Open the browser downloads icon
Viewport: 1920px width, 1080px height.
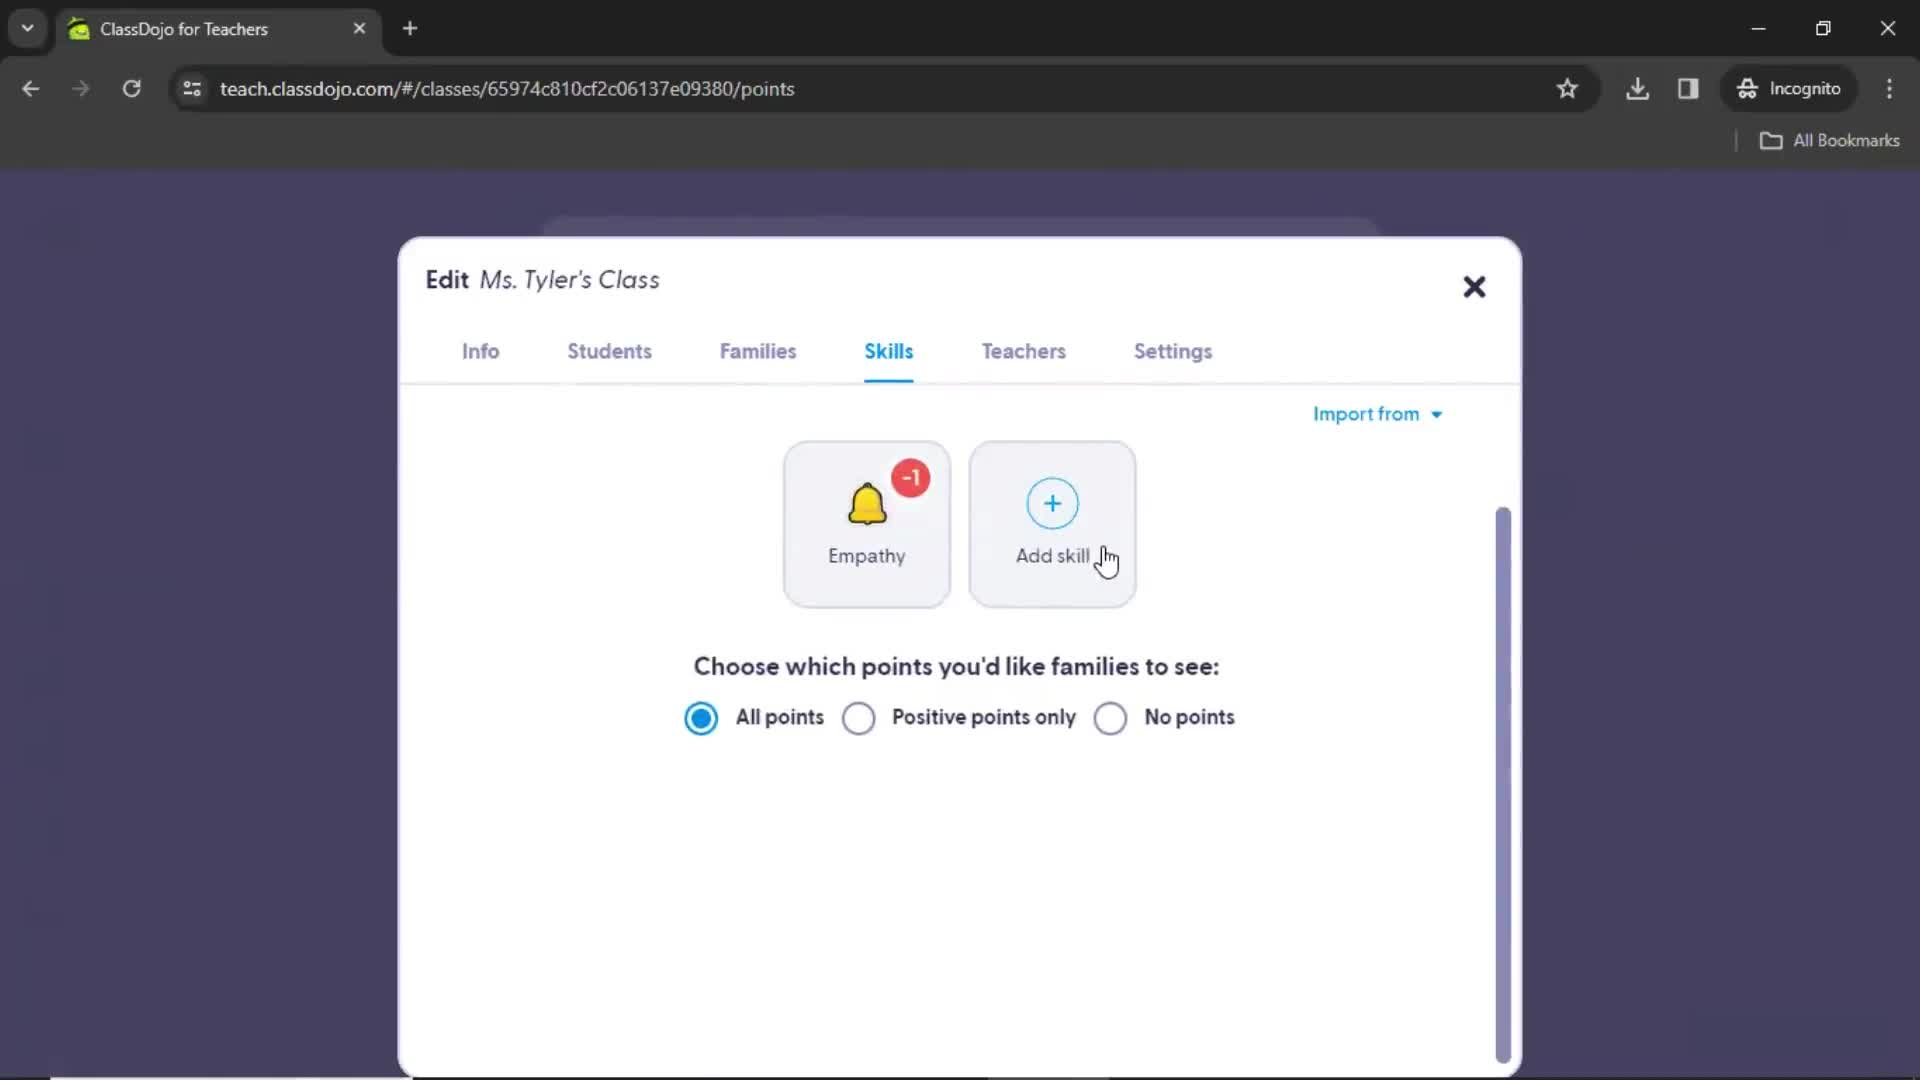[1637, 89]
